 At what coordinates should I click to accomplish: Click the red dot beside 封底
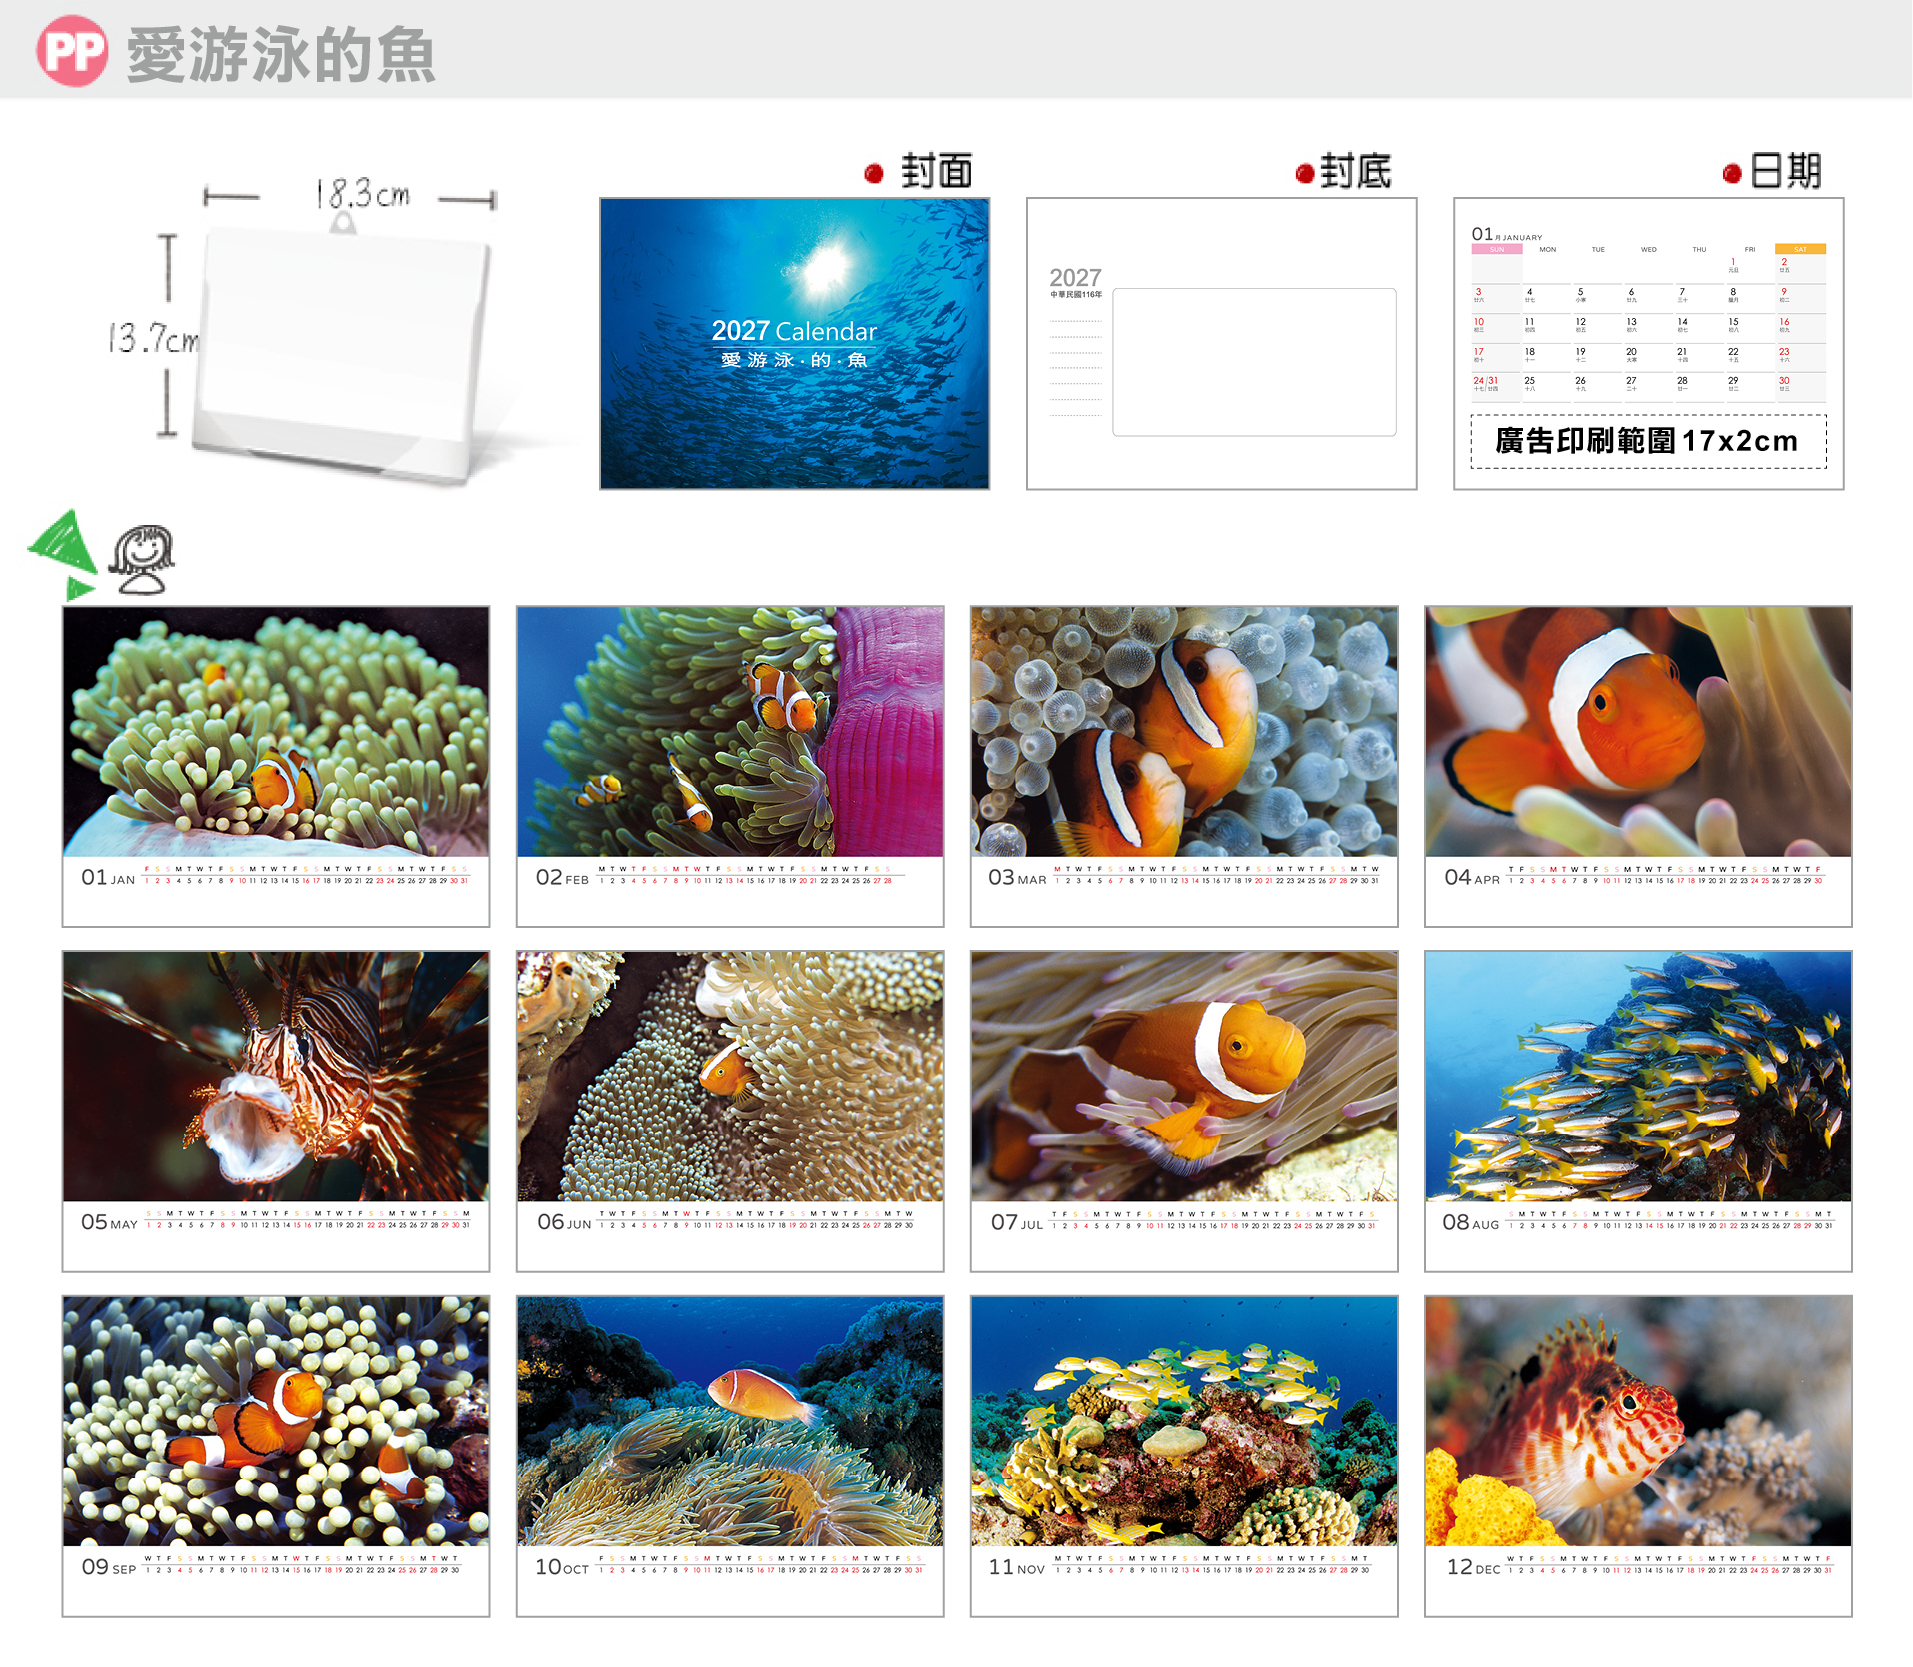point(1304,174)
